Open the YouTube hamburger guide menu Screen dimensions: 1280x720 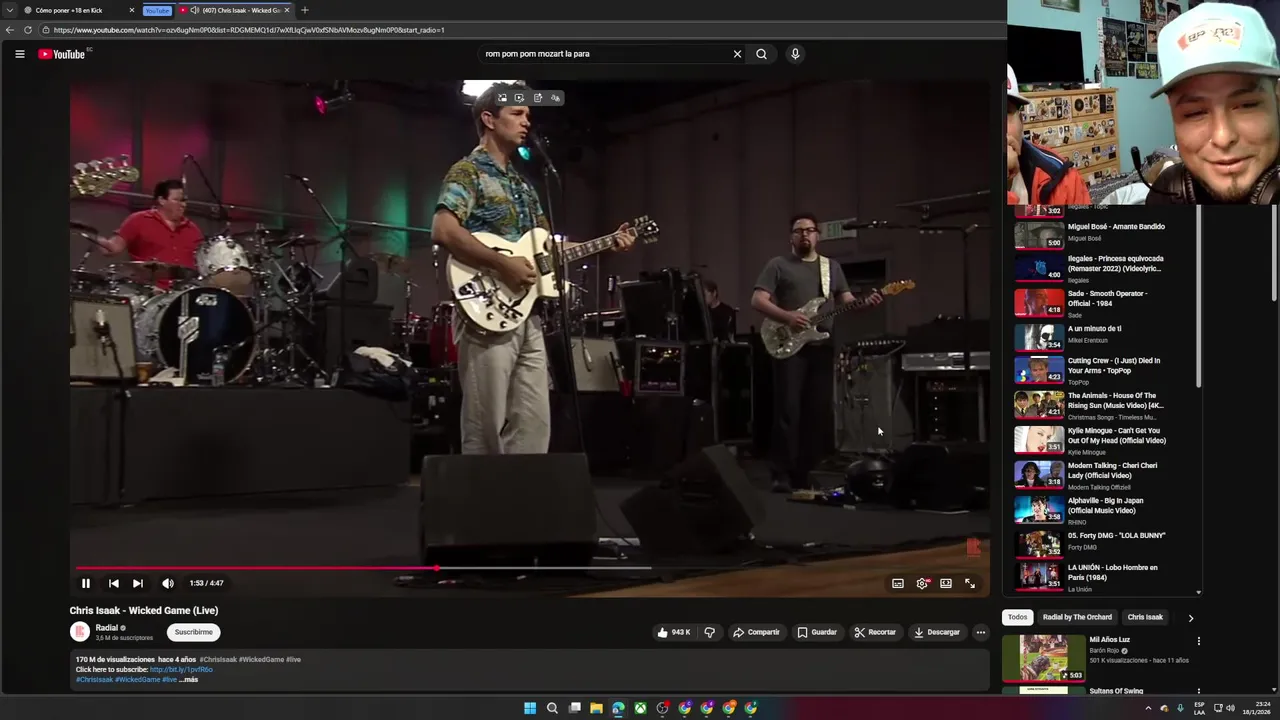[x=19, y=54]
